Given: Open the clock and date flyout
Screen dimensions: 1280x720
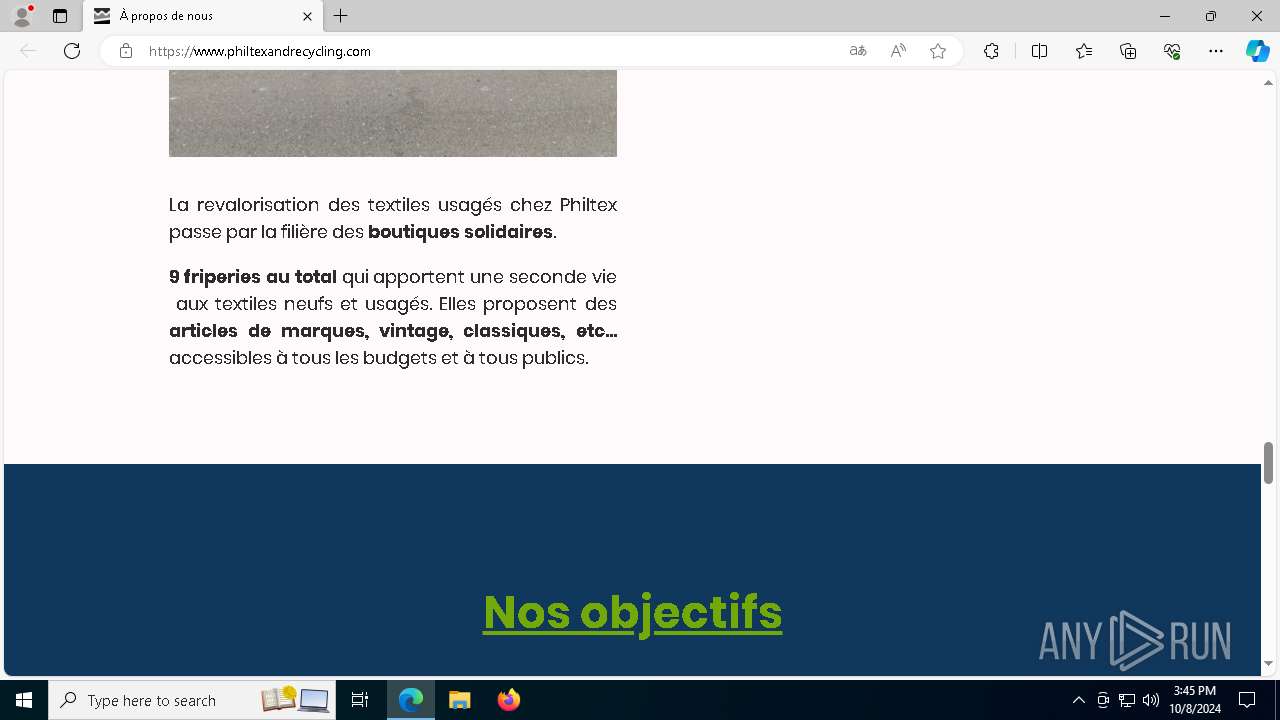Looking at the screenshot, I should (1197, 700).
